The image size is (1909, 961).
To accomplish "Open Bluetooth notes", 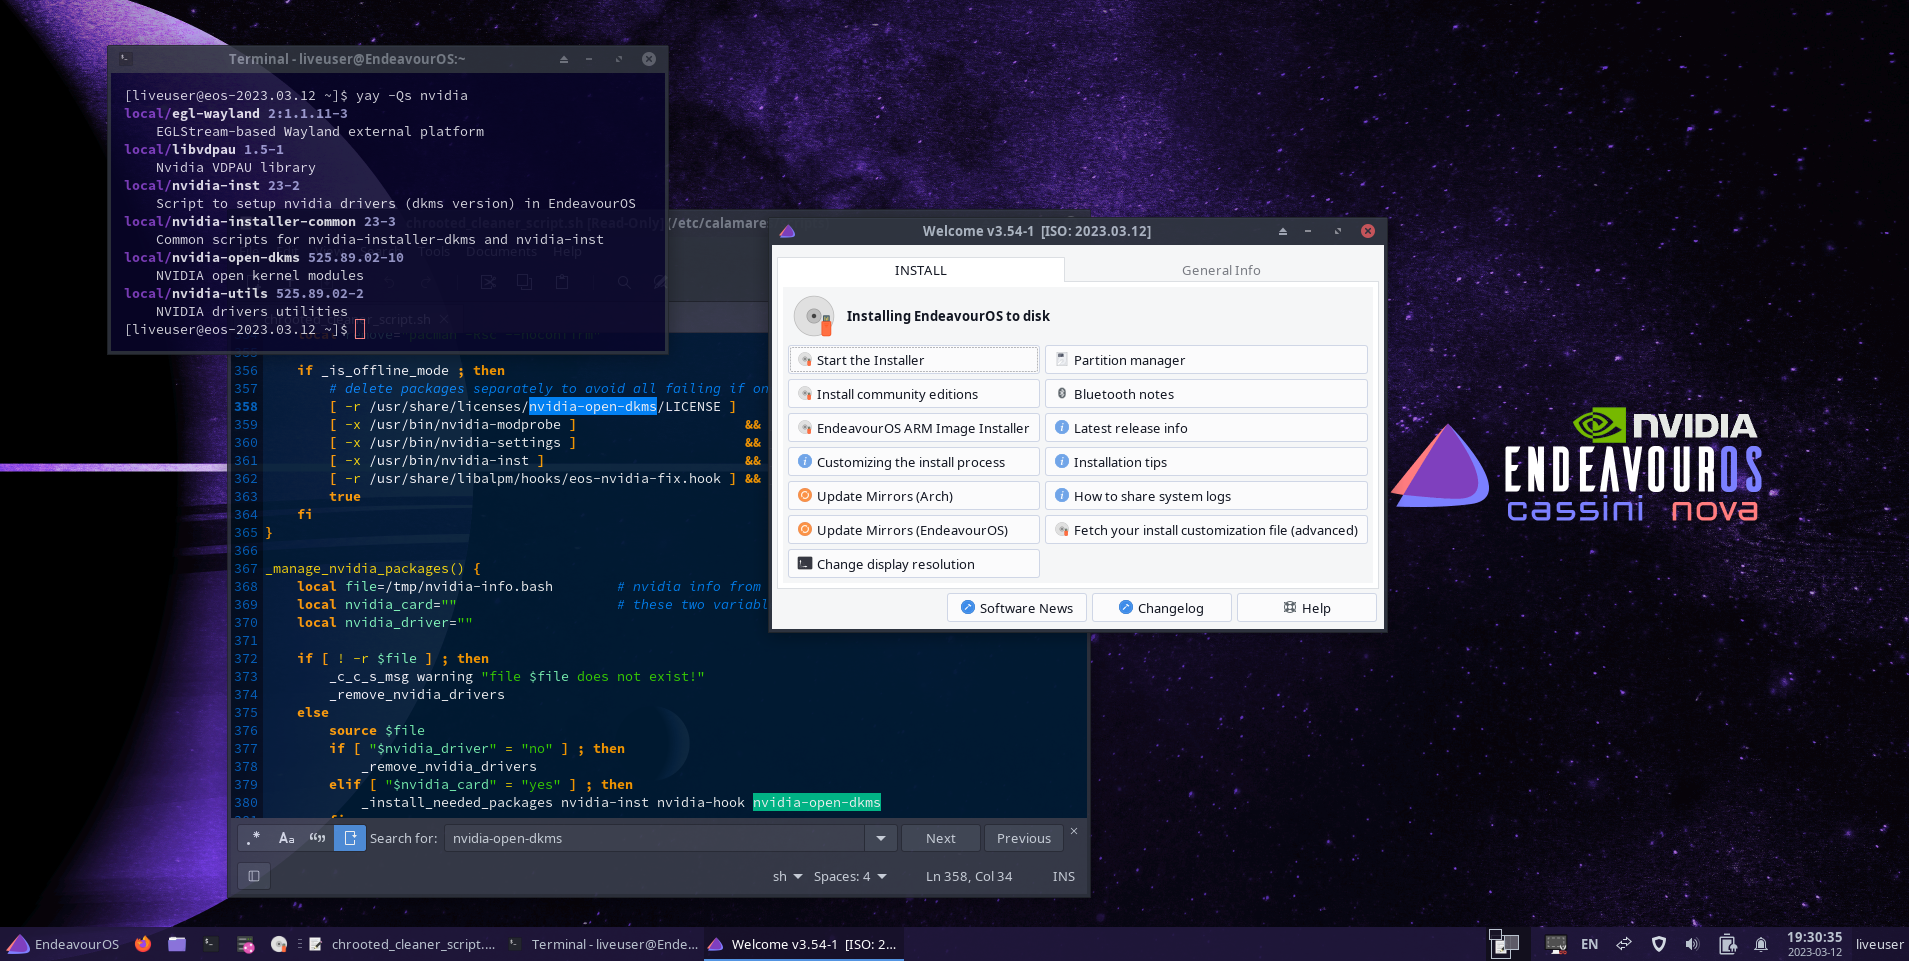I will (1206, 394).
